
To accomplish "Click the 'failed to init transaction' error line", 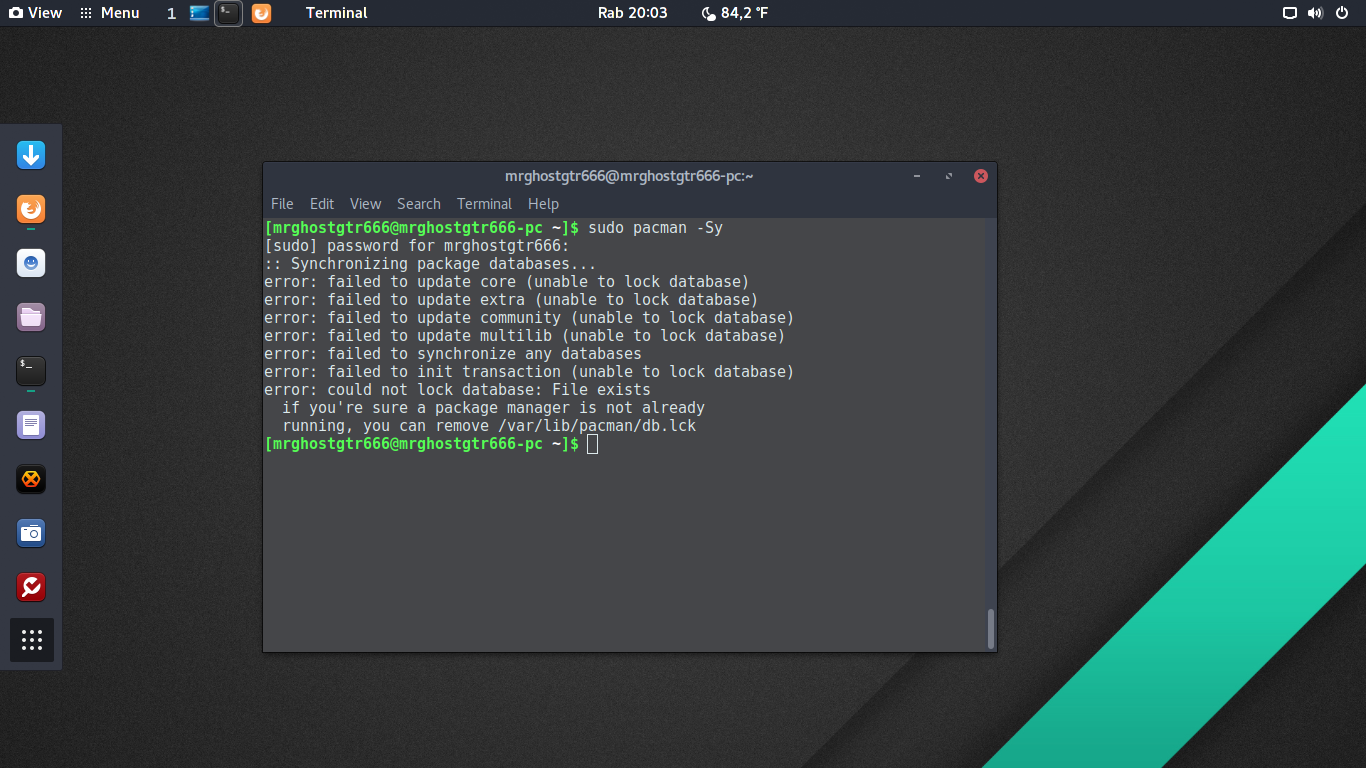I will pyautogui.click(x=529, y=372).
